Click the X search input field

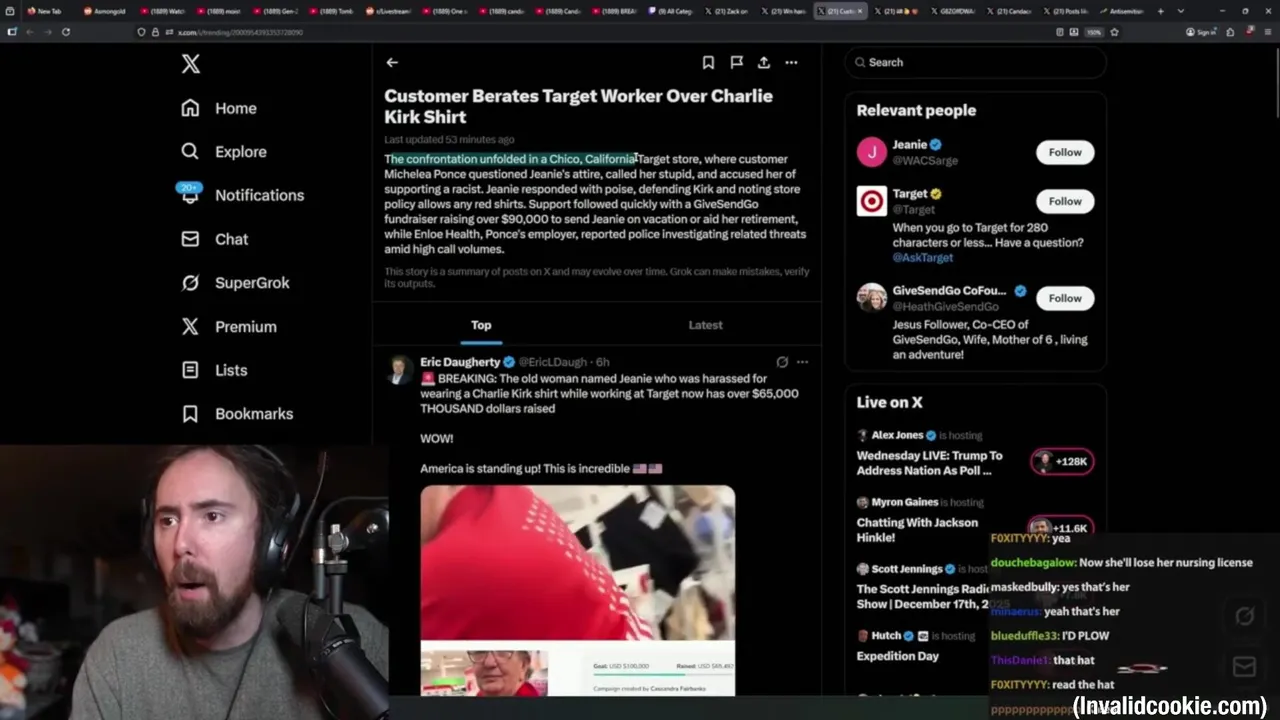(x=975, y=62)
